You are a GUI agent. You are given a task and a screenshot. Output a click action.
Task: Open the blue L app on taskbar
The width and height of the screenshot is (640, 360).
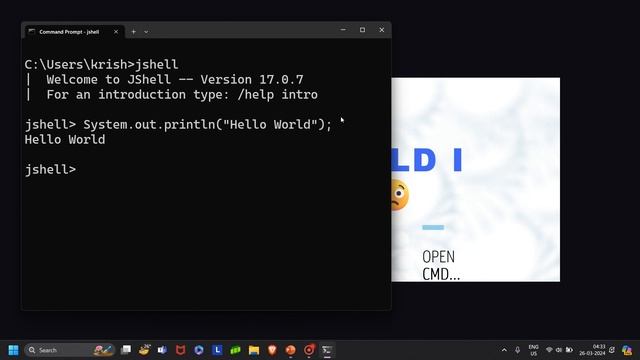tap(217, 350)
